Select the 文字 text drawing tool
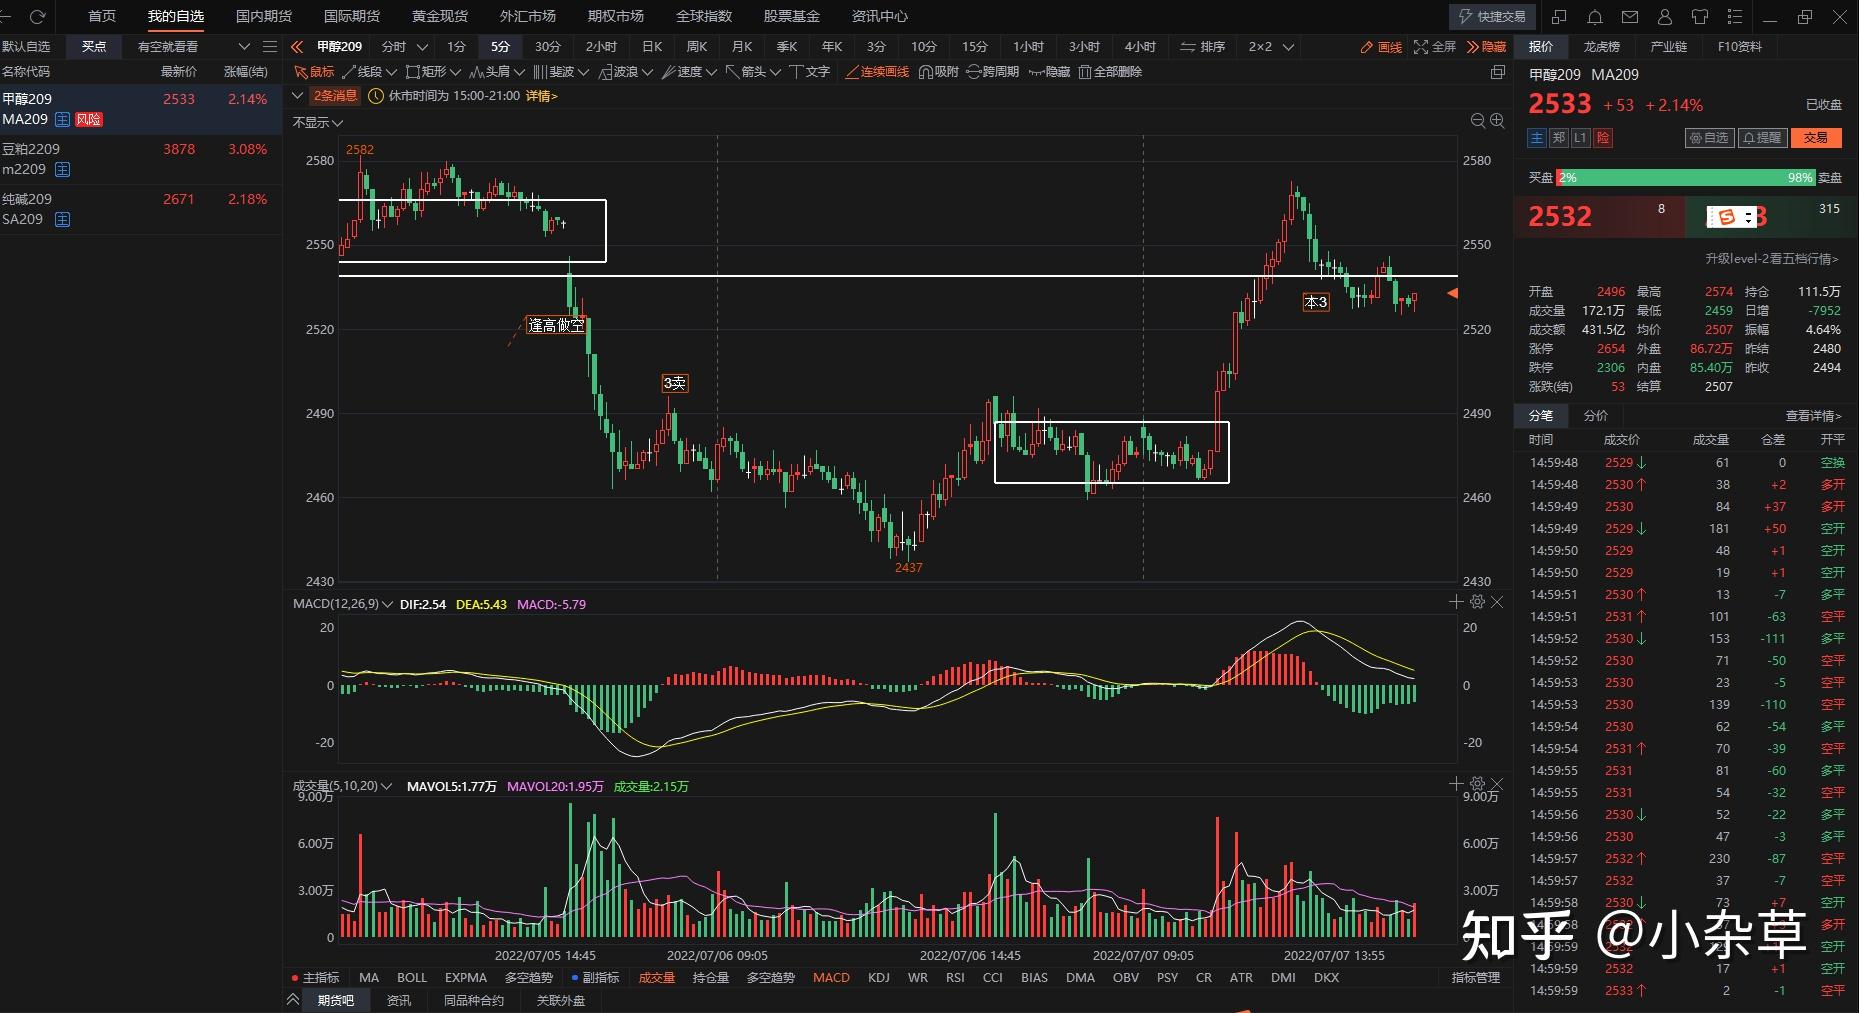The height and width of the screenshot is (1013, 1859). (x=810, y=72)
